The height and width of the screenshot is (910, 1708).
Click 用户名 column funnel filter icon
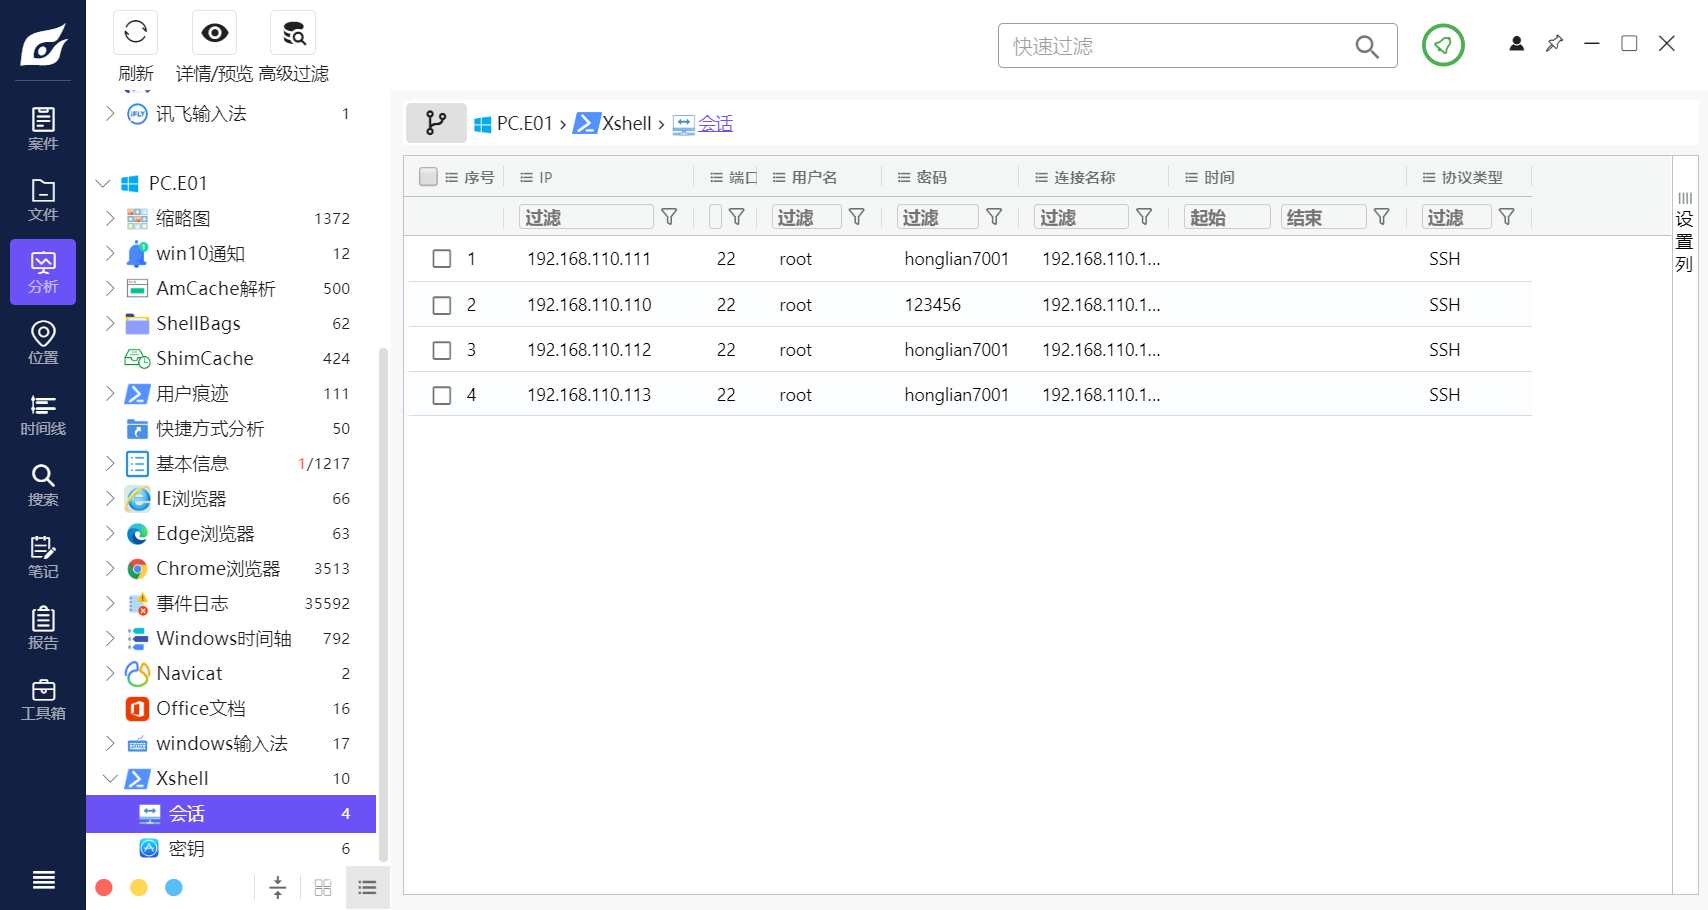click(857, 217)
